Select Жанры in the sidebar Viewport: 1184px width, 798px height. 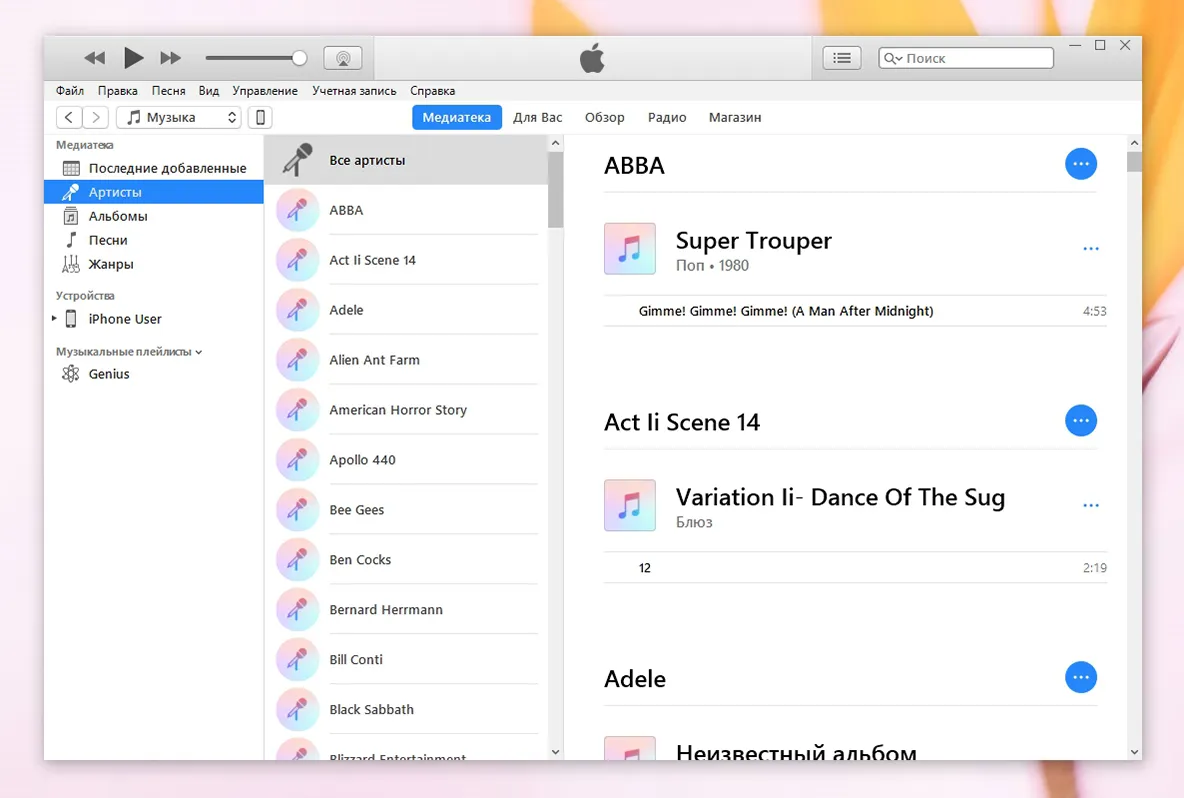tap(153, 264)
